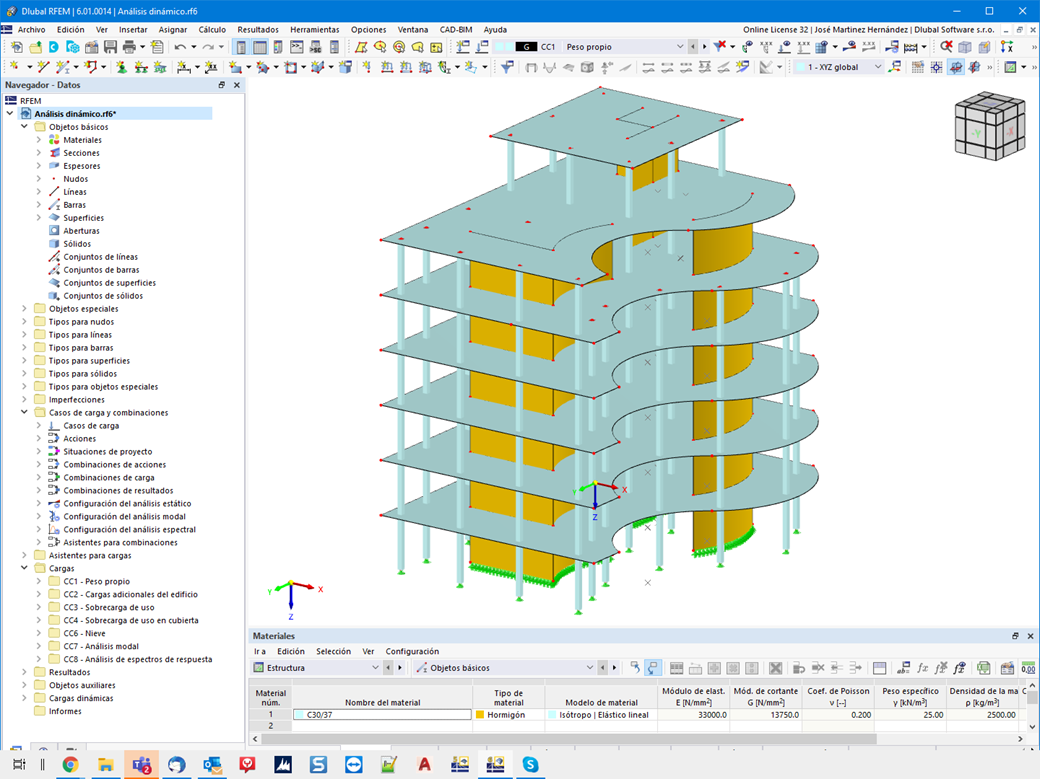1040x779 pixels.
Task: Open the Insertar menu
Action: coord(133,30)
